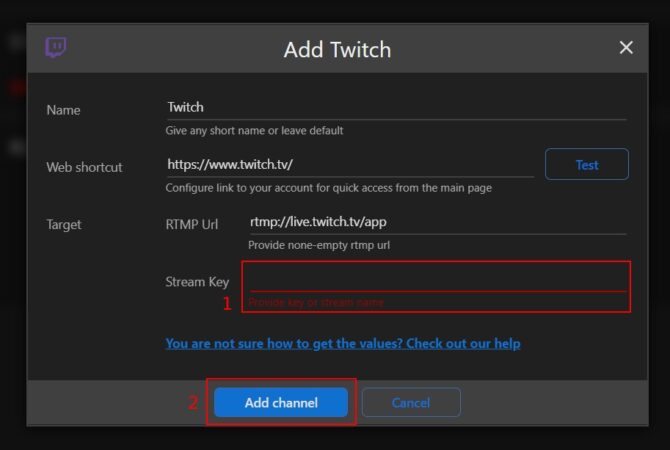This screenshot has width=670, height=450.
Task: Cancel adding the Twitch channel
Action: pyautogui.click(x=411, y=403)
